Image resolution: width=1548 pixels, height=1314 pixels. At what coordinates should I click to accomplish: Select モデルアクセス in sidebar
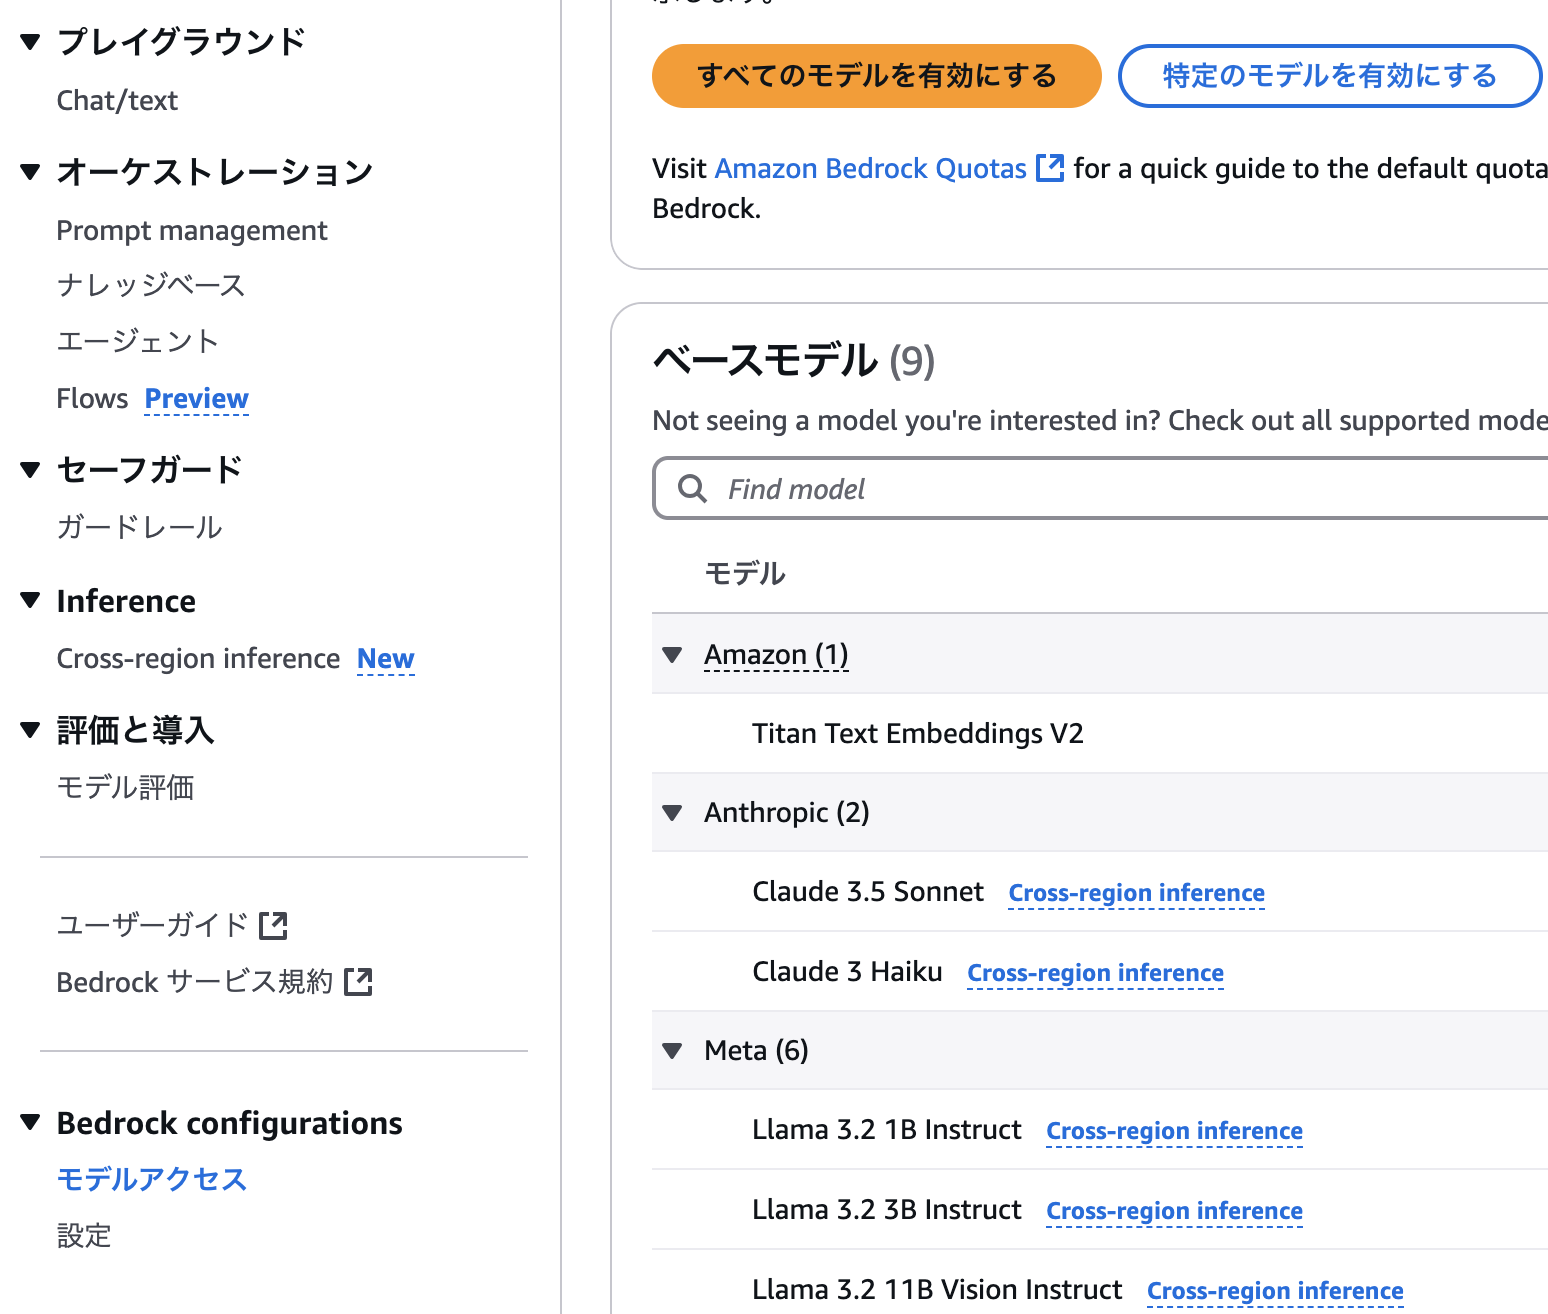pos(152,1180)
